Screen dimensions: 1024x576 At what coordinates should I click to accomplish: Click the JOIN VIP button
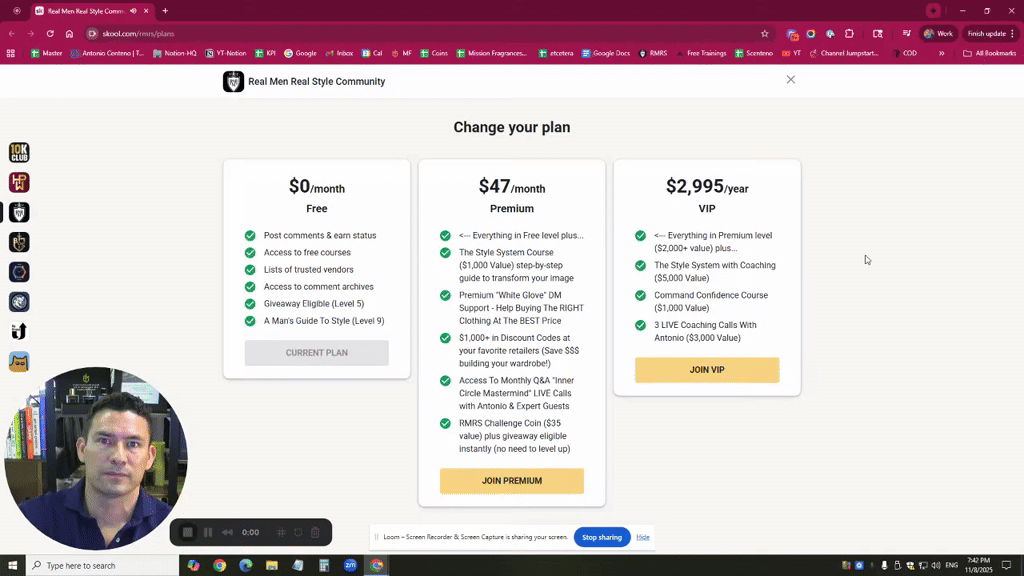(707, 370)
